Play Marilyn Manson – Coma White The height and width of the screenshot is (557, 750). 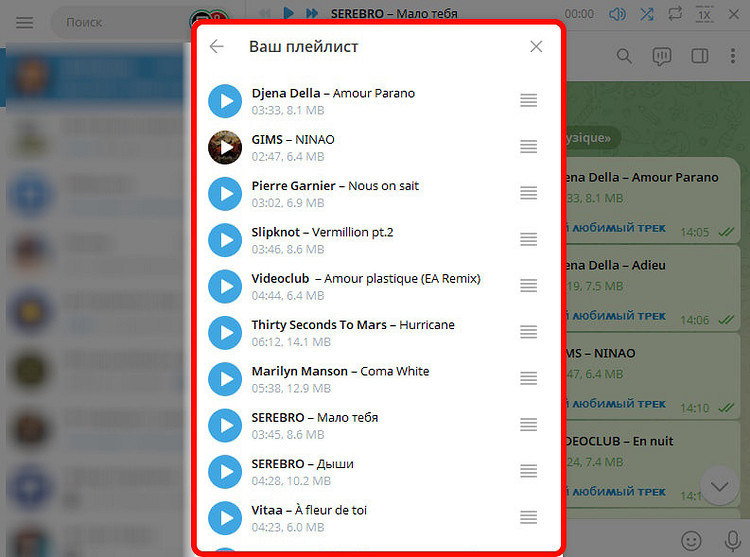[x=225, y=379]
